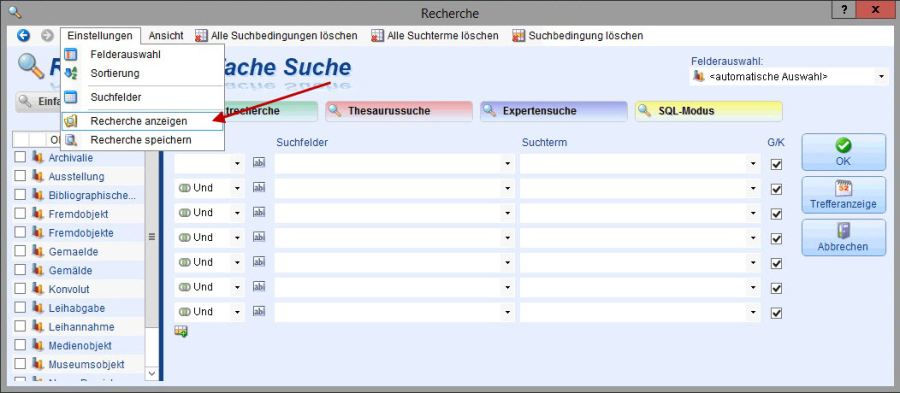
Task: Select Recherche speichern menu entry
Action: tap(141, 140)
